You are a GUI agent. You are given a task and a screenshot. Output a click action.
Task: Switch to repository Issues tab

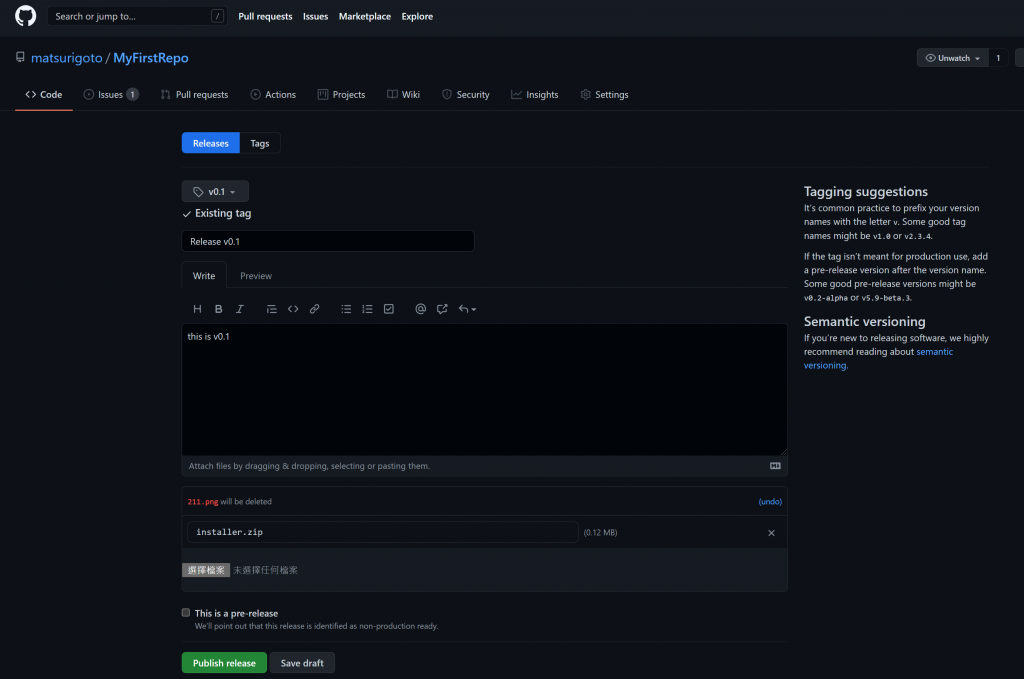(x=110, y=95)
